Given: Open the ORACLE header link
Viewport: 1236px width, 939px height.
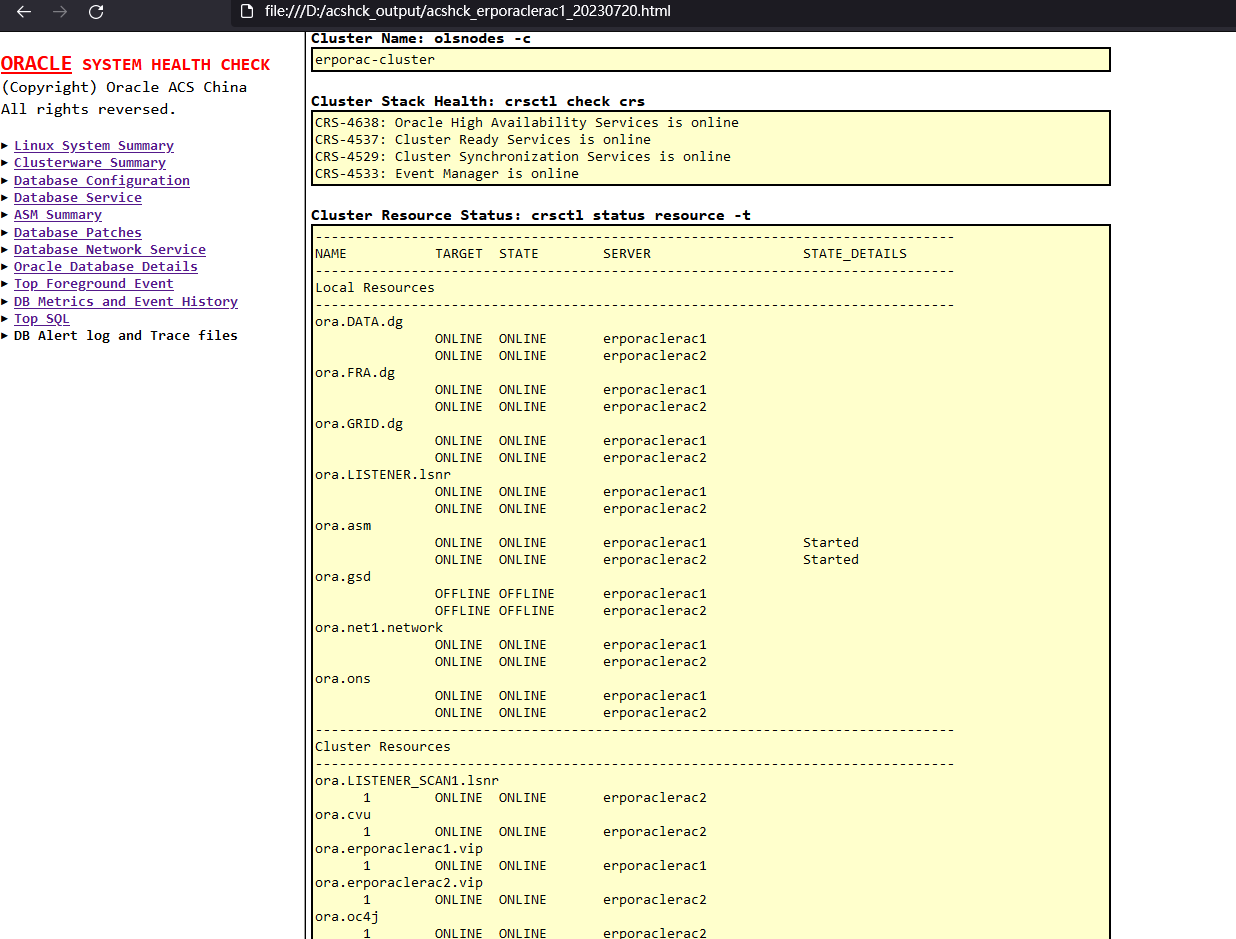Looking at the screenshot, I should 36,63.
